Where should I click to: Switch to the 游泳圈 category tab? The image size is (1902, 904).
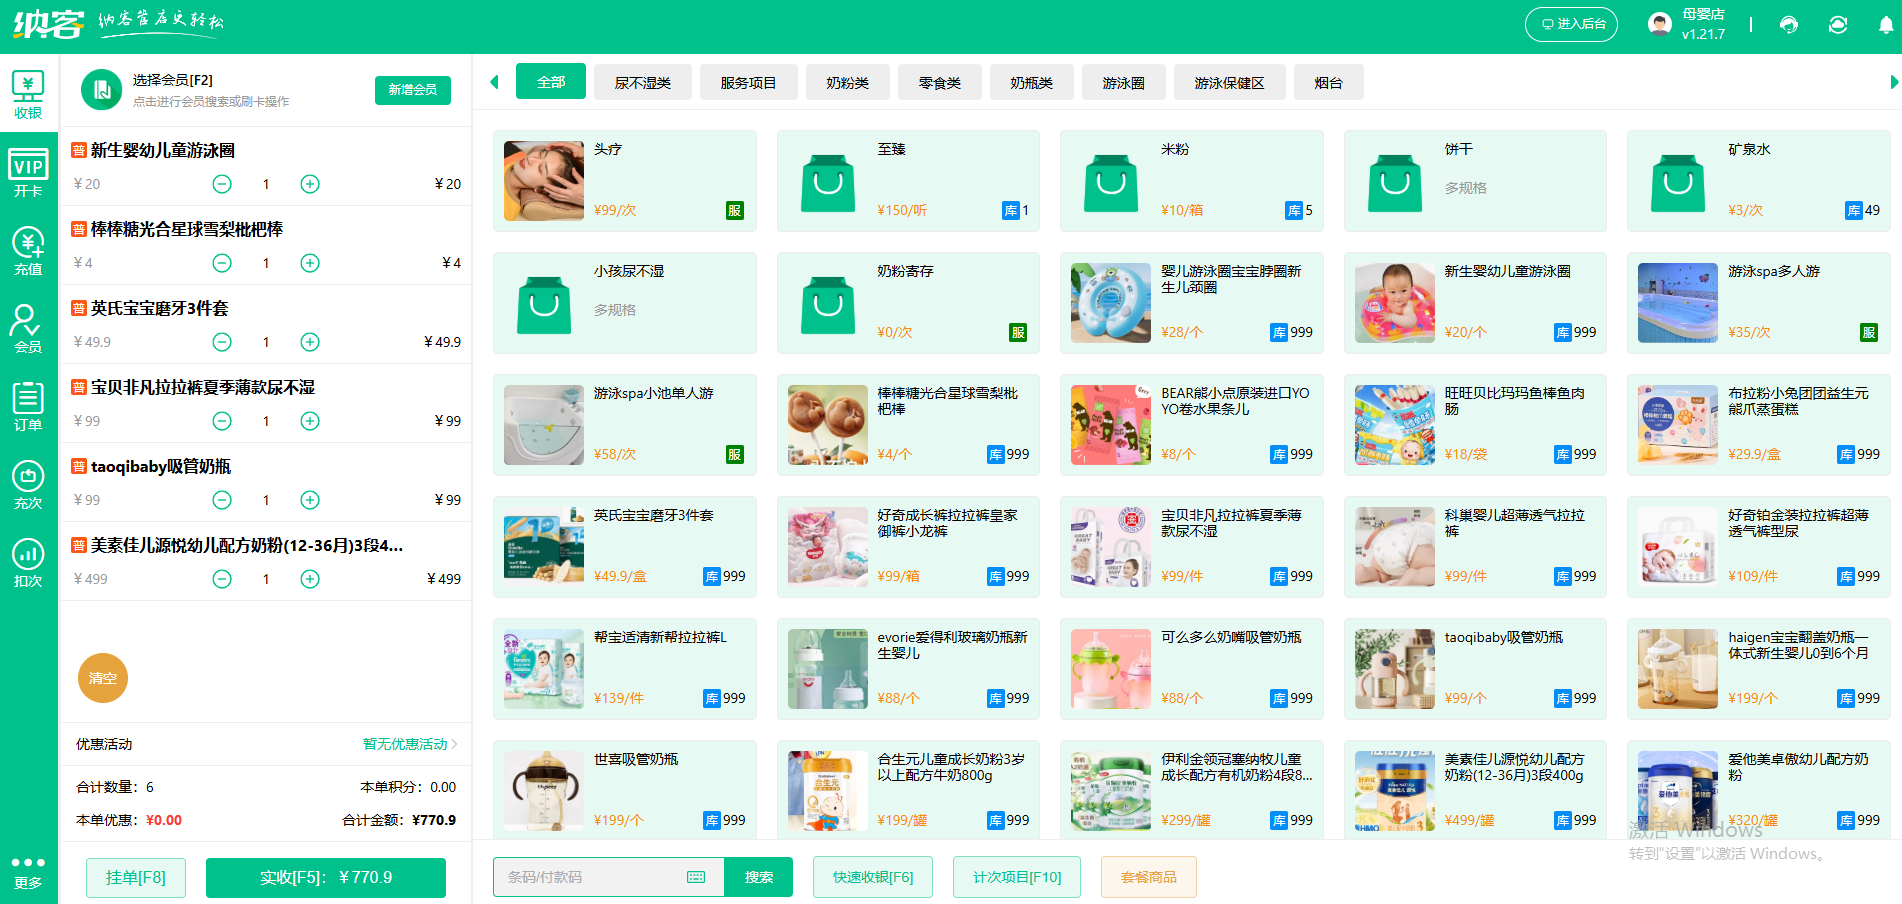pyautogui.click(x=1122, y=82)
